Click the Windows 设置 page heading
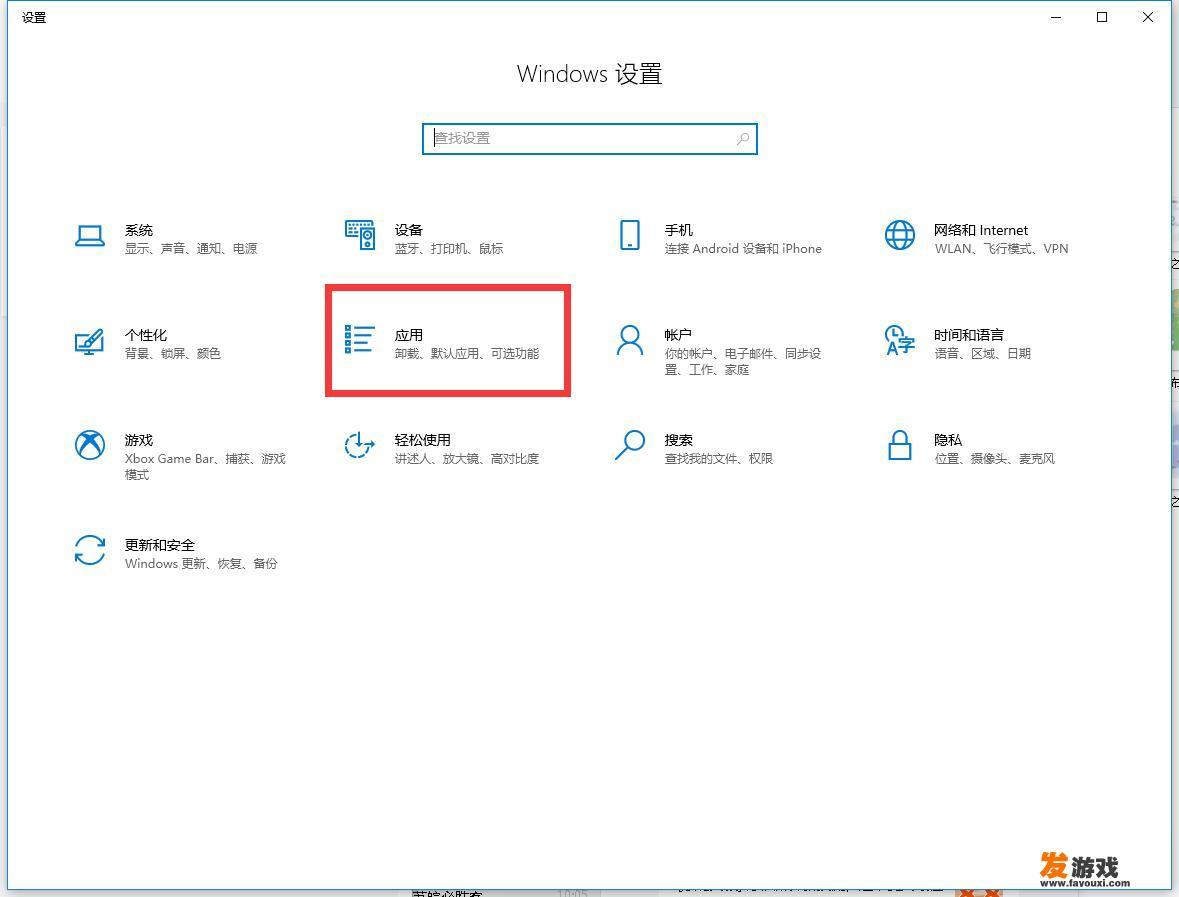The height and width of the screenshot is (897, 1179). (590, 74)
